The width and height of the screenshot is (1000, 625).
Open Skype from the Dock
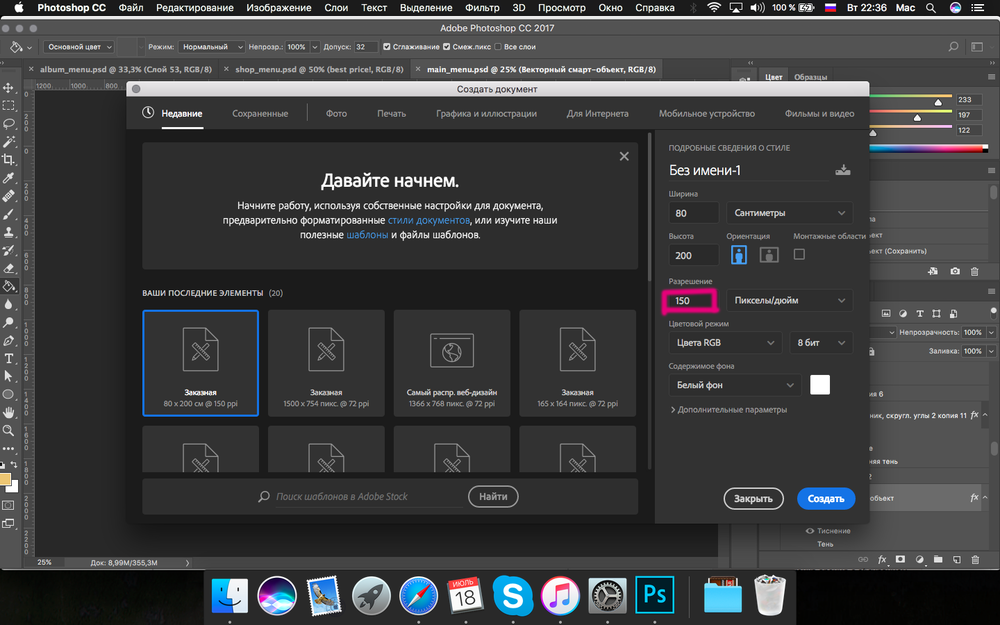(x=513, y=596)
